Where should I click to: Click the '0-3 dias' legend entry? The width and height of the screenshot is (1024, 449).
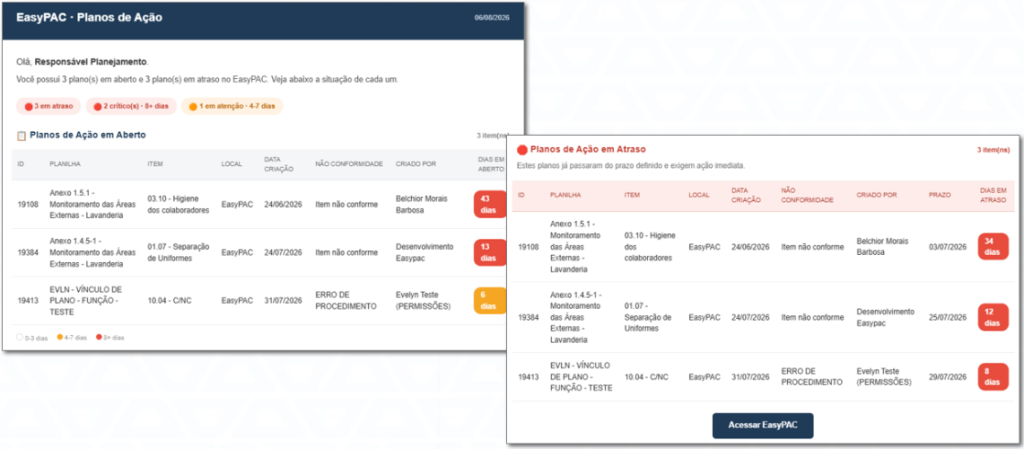(x=33, y=337)
